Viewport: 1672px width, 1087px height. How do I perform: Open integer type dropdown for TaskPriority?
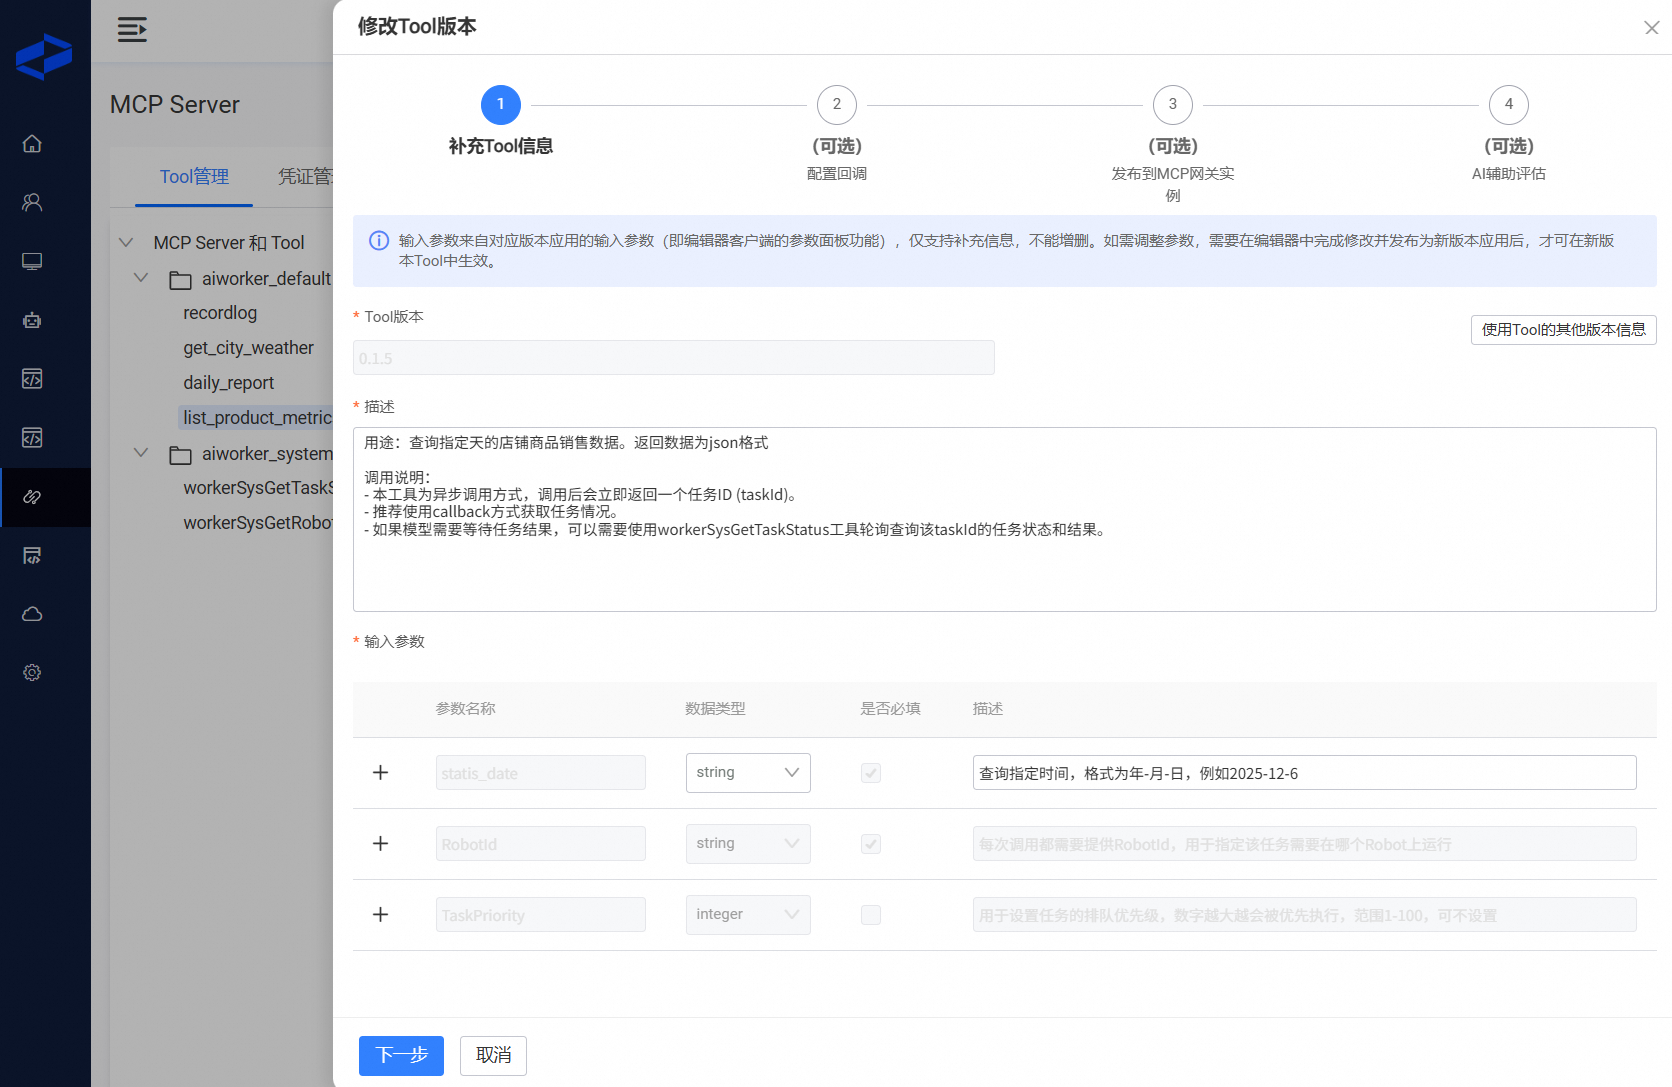point(748,915)
